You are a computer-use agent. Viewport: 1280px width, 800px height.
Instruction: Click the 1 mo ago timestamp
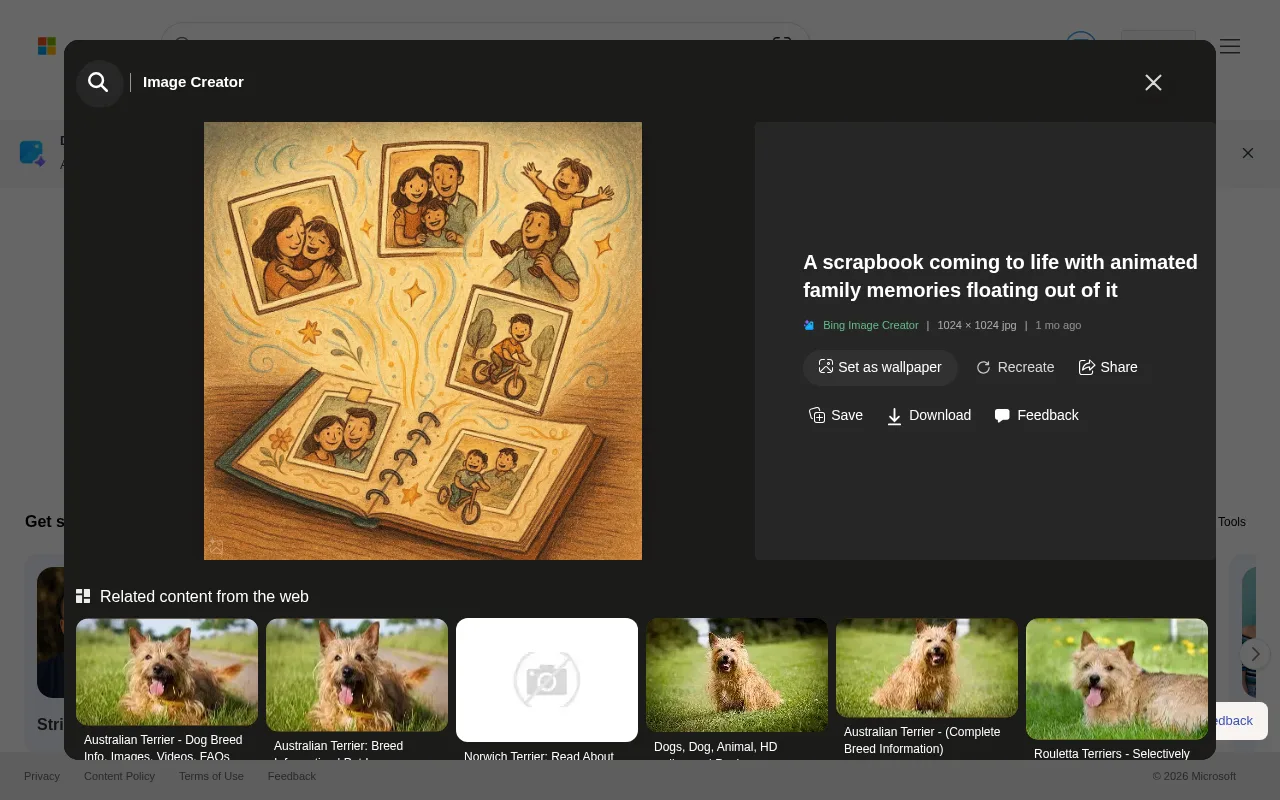pos(1058,325)
